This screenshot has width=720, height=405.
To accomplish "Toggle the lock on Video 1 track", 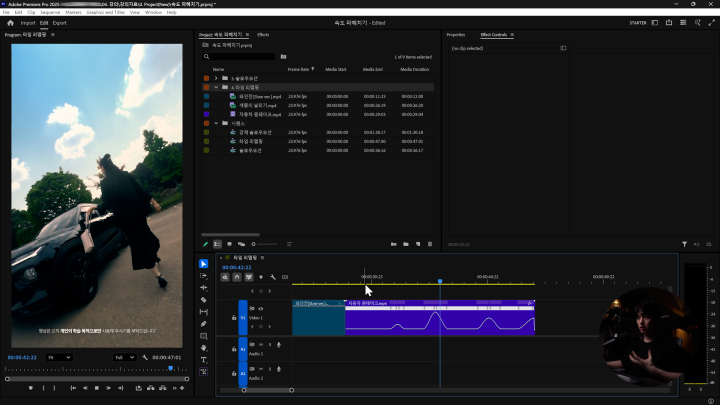I will click(234, 318).
